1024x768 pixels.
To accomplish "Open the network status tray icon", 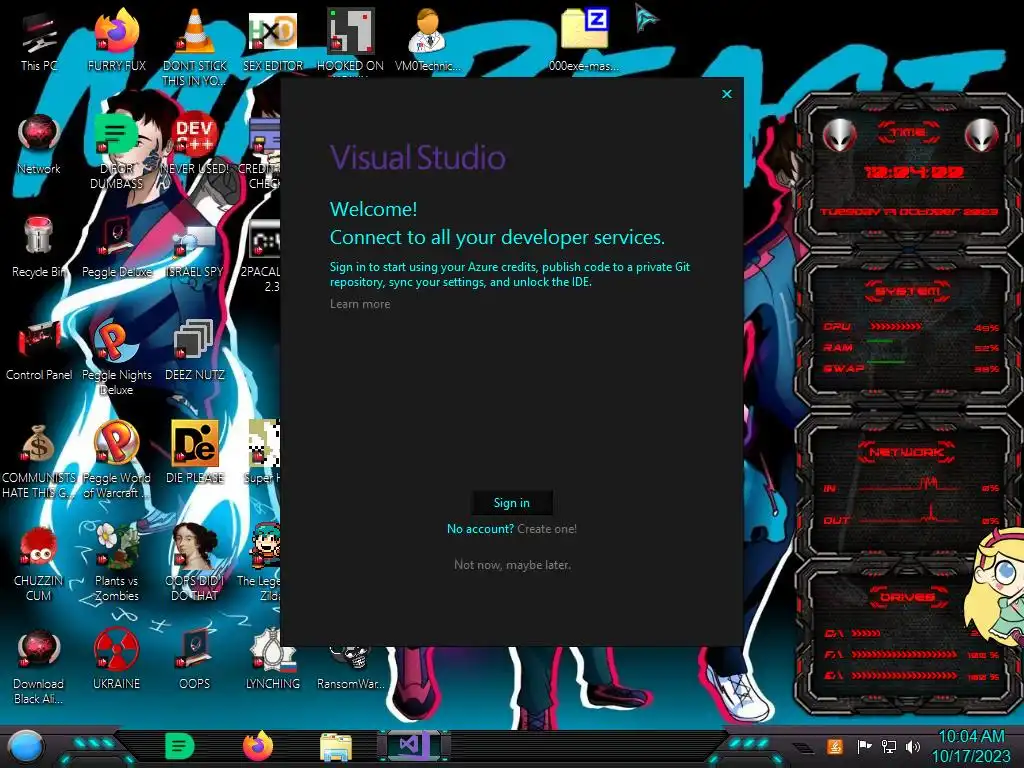I will 889,746.
